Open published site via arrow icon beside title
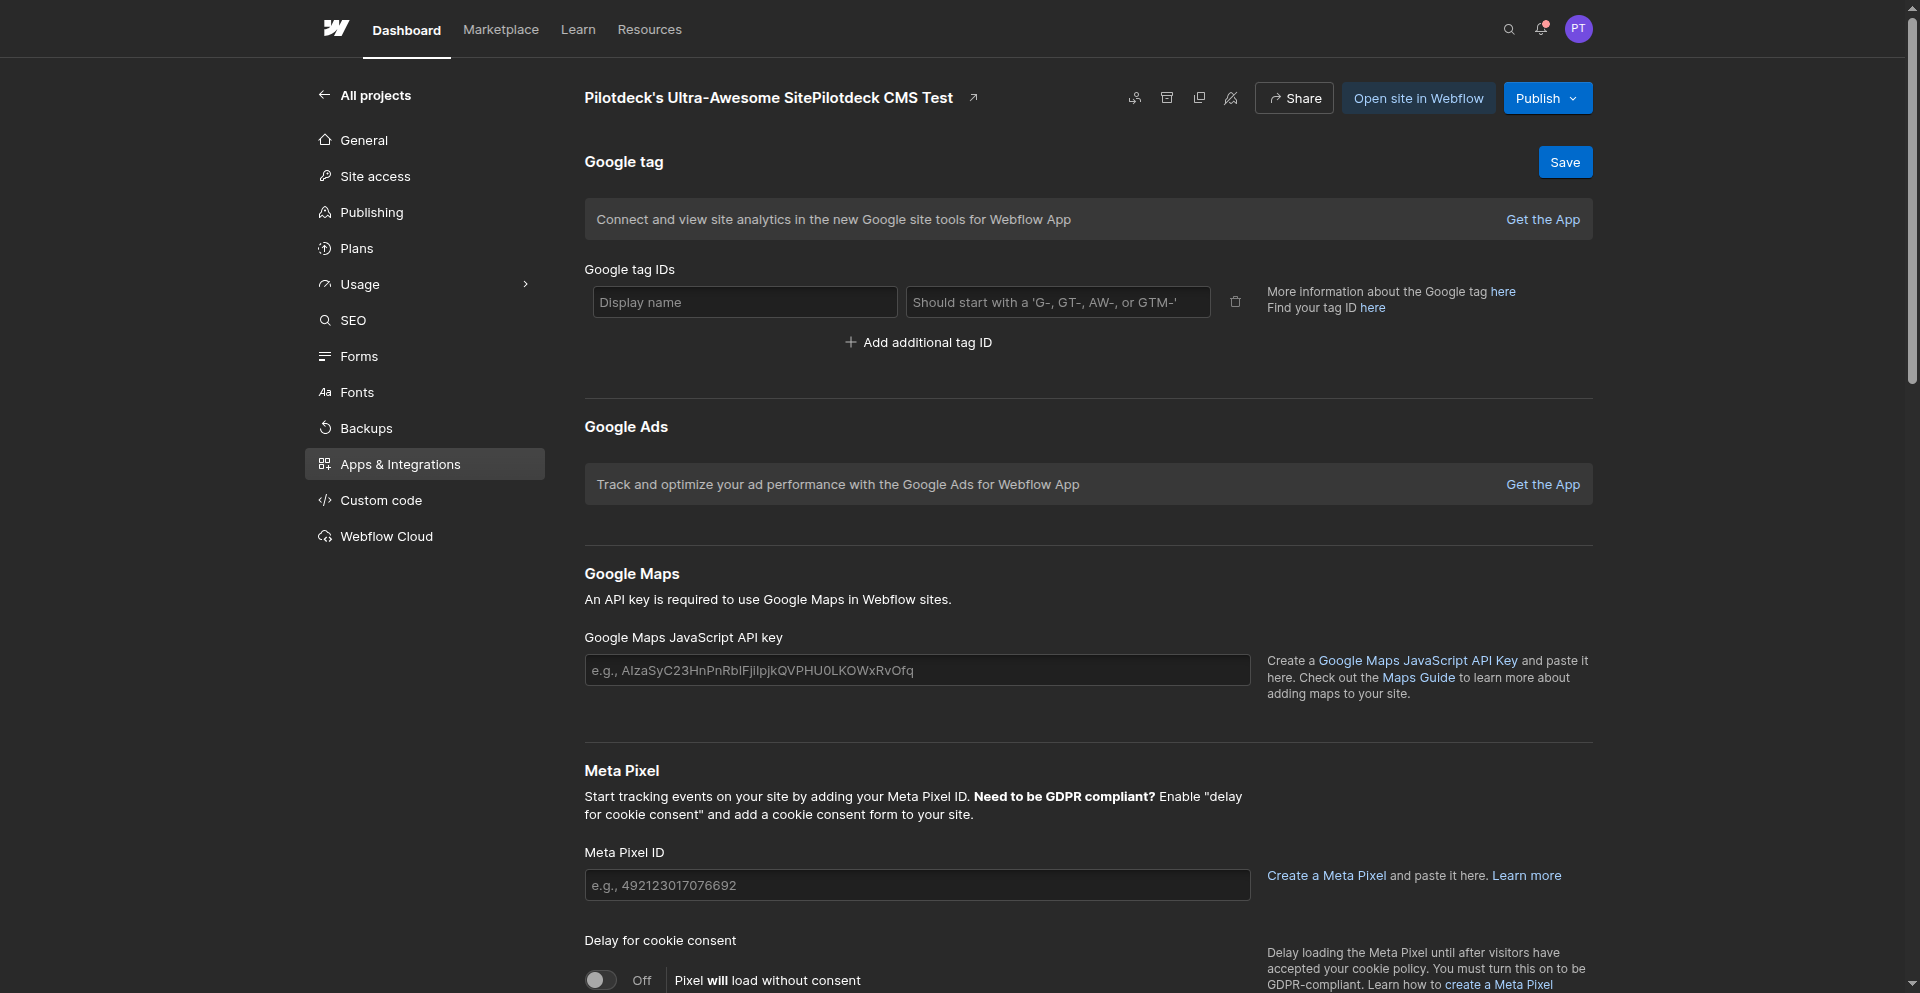 pyautogui.click(x=973, y=98)
